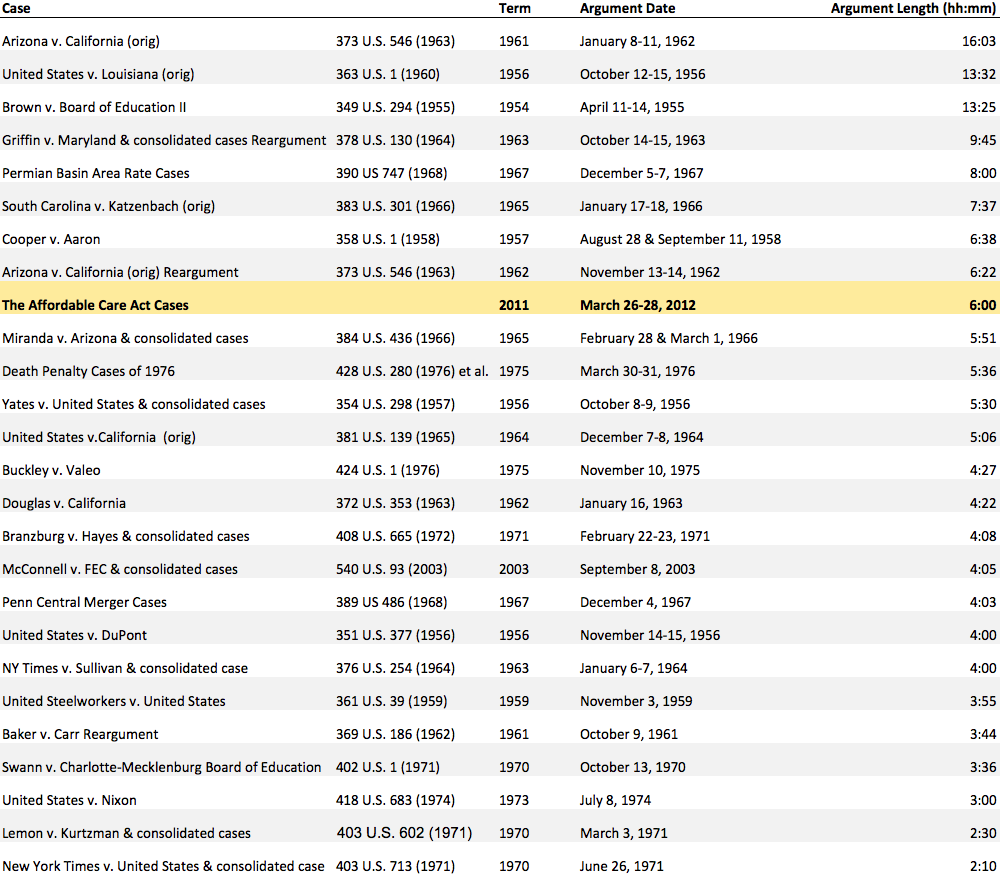Screen dimensions: 1002x876
Task: Select 'Arizona v. California (orig) Reargument' cell
Action: tap(120, 272)
